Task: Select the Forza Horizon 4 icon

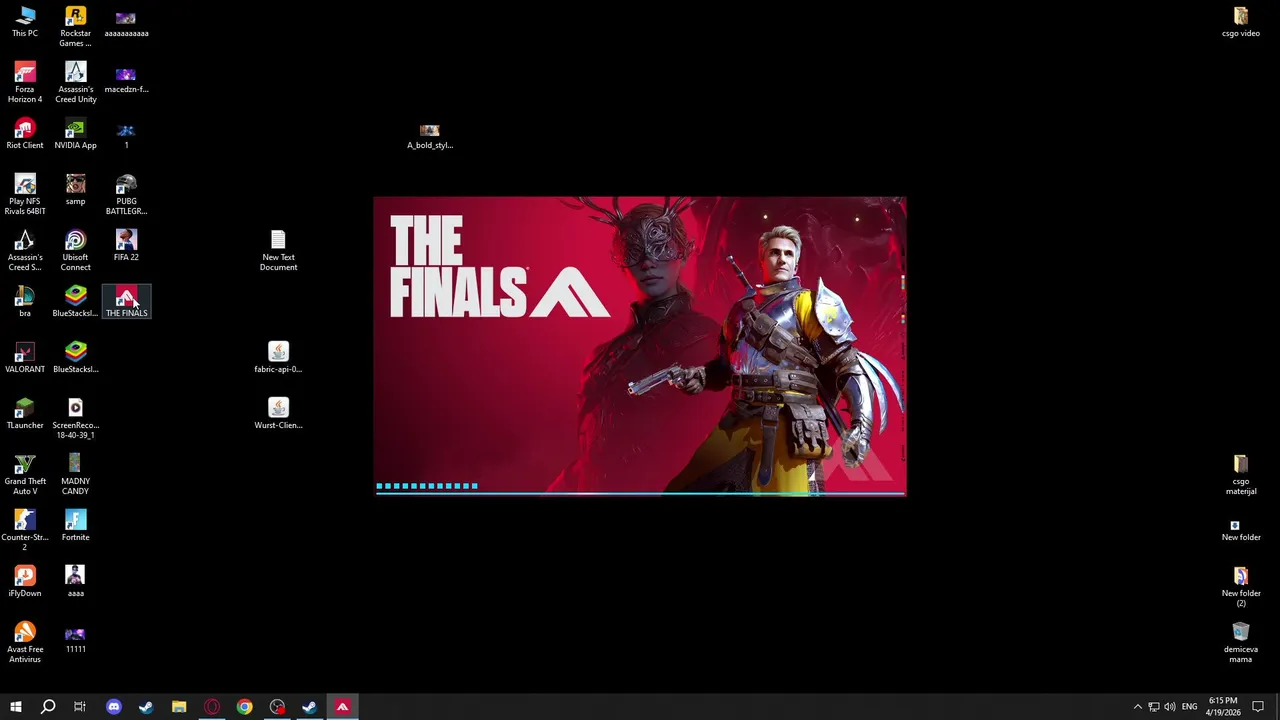Action: coord(25,82)
